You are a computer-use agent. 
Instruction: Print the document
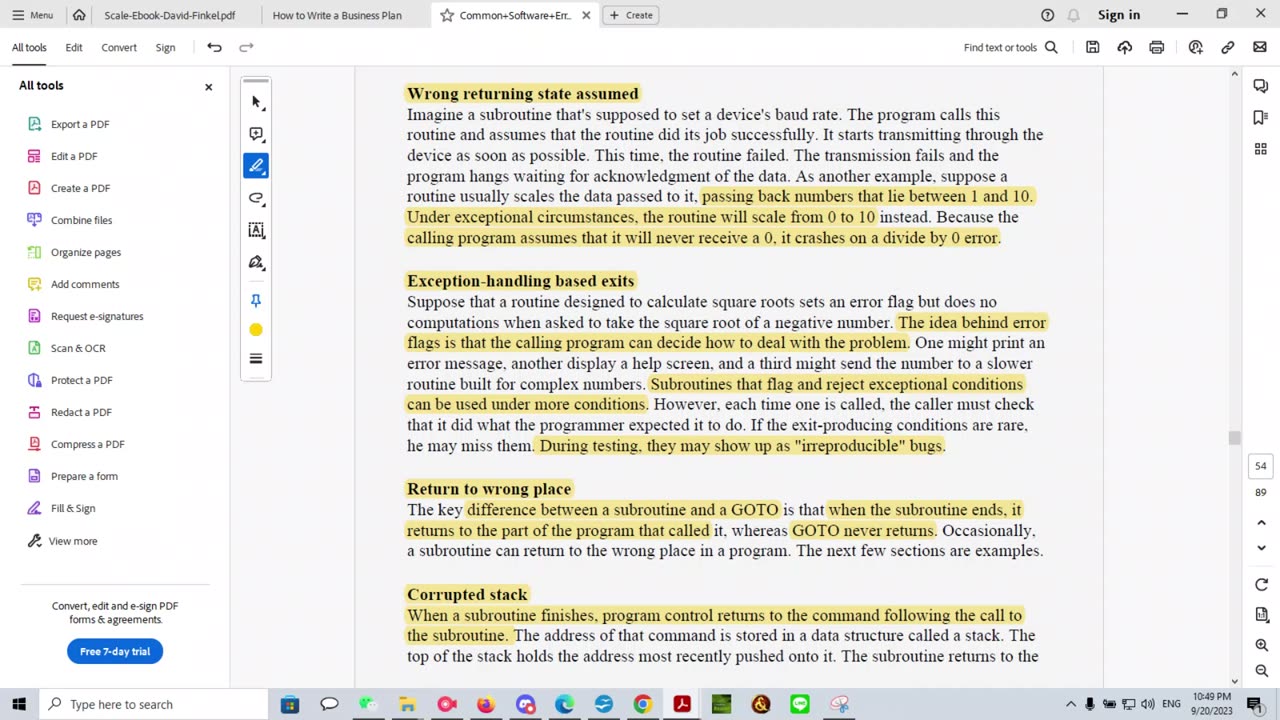click(1157, 47)
